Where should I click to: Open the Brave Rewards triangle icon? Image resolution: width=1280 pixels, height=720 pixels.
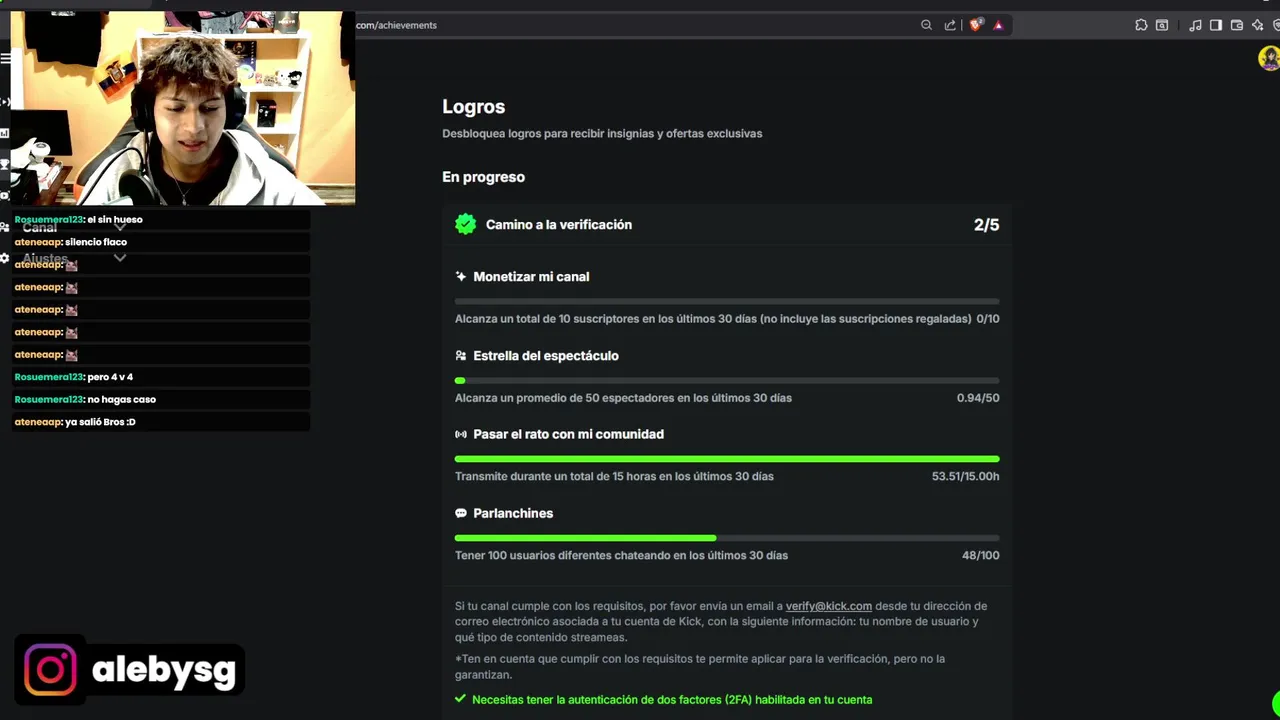click(998, 25)
